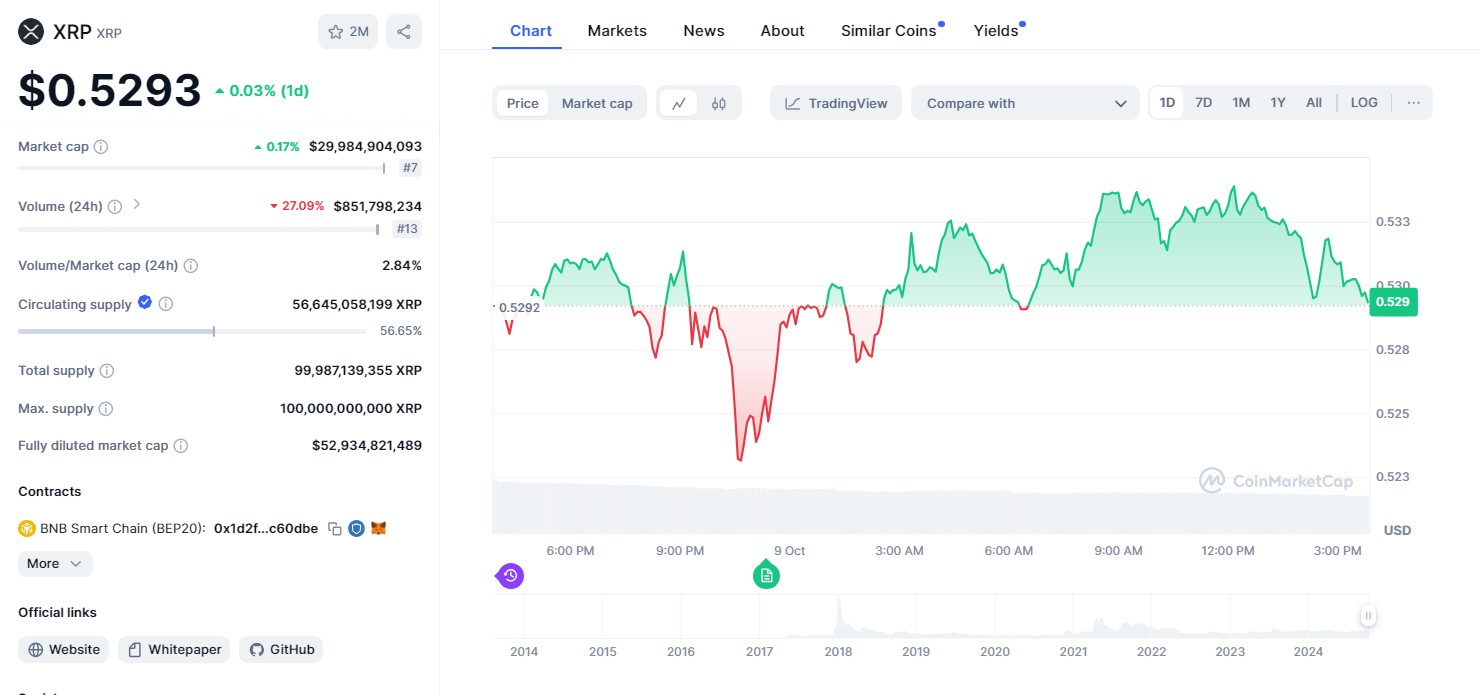Open the Whitepaper link
1480x695 pixels.
175,650
